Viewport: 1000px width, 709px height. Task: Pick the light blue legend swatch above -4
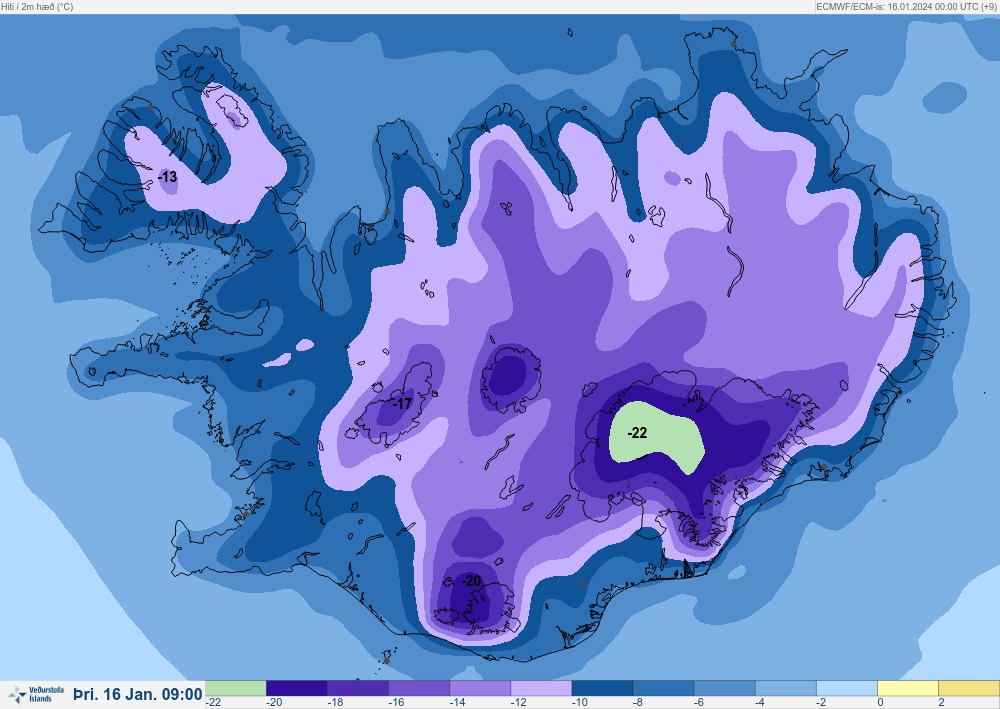(786, 688)
